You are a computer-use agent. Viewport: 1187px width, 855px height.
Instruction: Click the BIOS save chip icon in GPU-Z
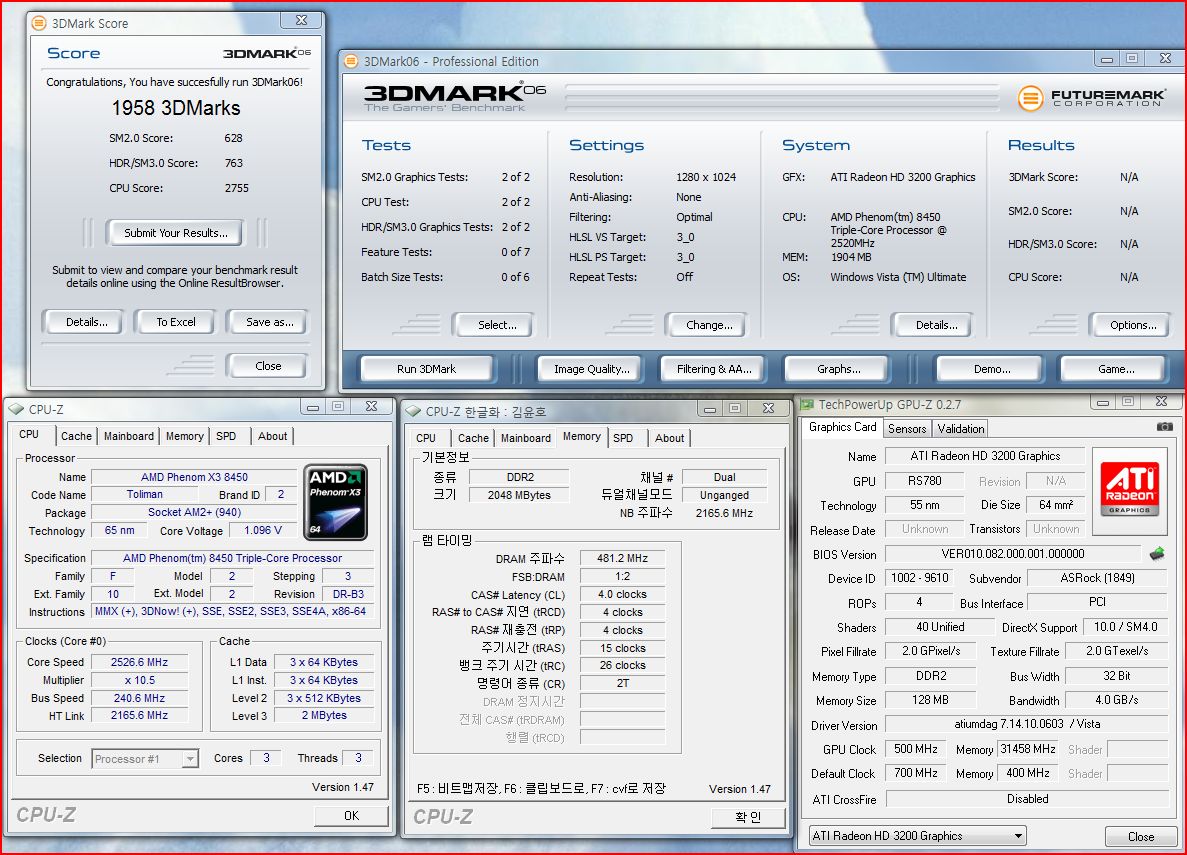(1157, 554)
